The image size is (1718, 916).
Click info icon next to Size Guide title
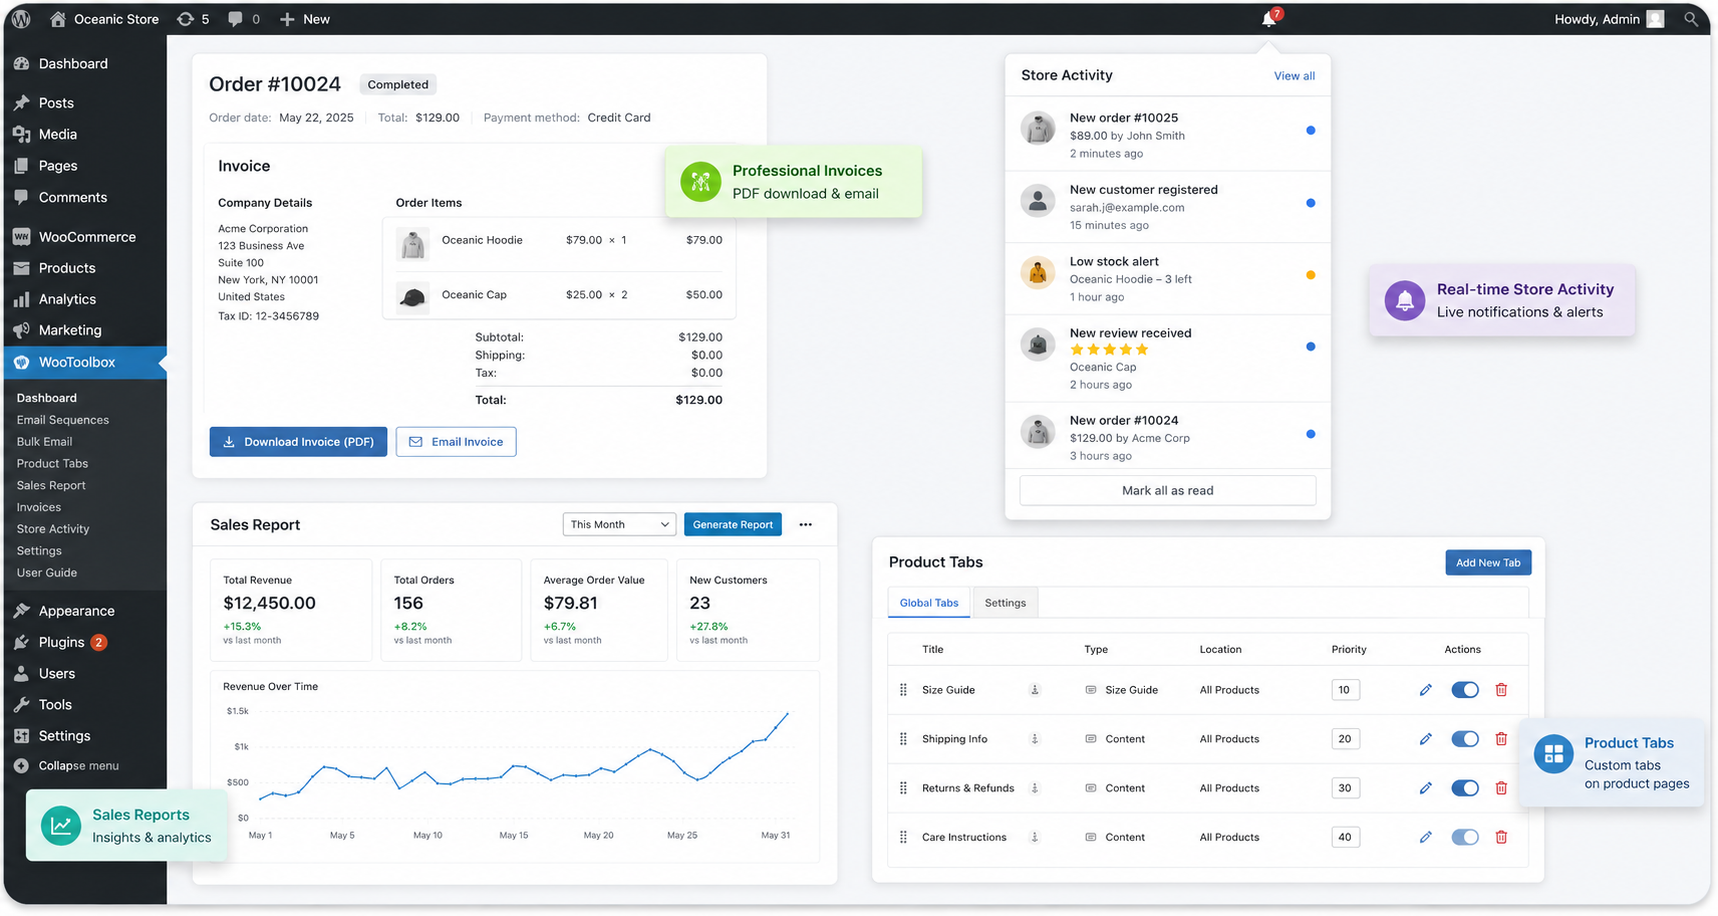tap(1035, 690)
